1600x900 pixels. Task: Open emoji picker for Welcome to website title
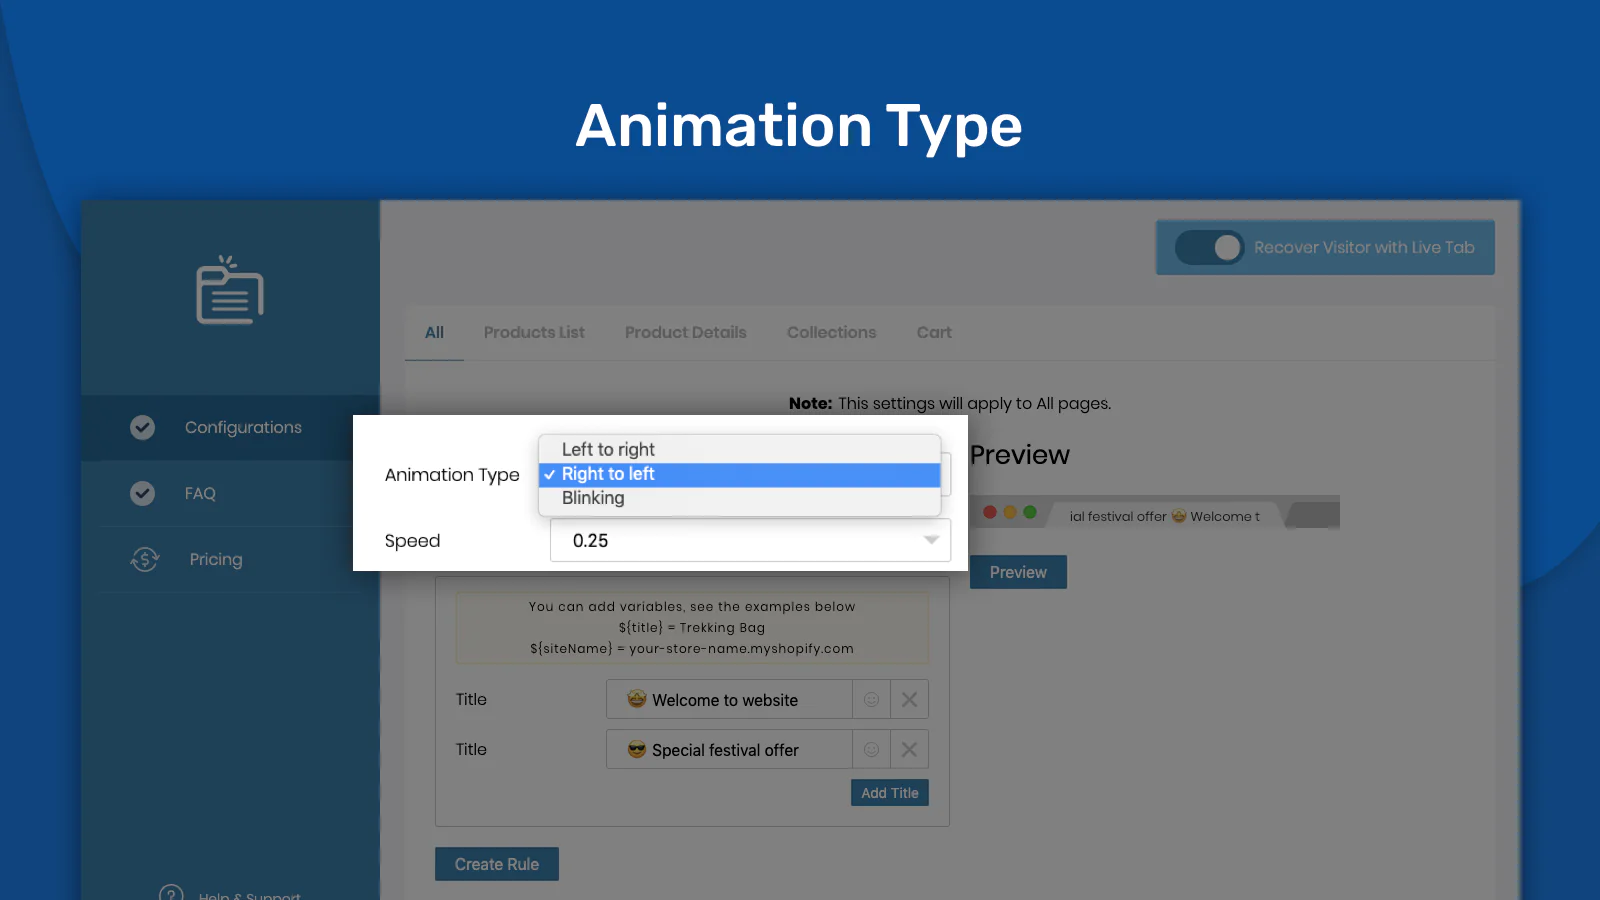pos(871,700)
